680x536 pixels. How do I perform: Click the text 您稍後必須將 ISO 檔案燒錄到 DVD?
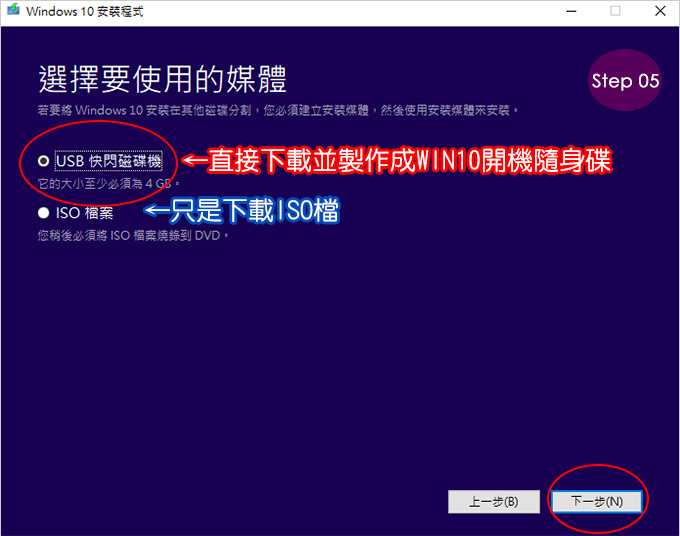click(133, 235)
